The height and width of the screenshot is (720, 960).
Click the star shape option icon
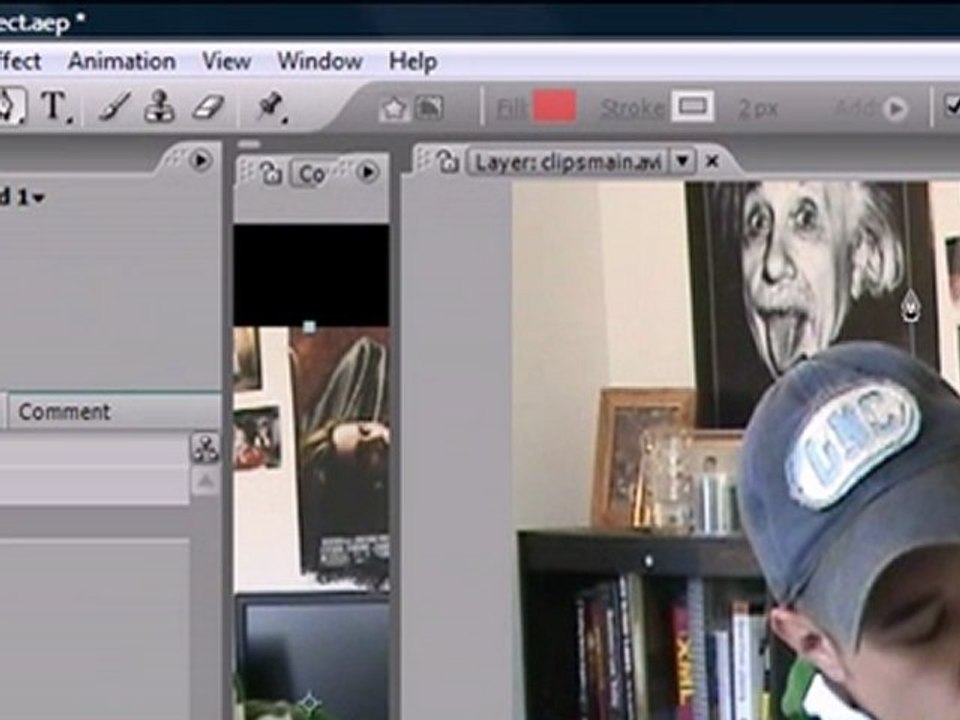point(393,109)
